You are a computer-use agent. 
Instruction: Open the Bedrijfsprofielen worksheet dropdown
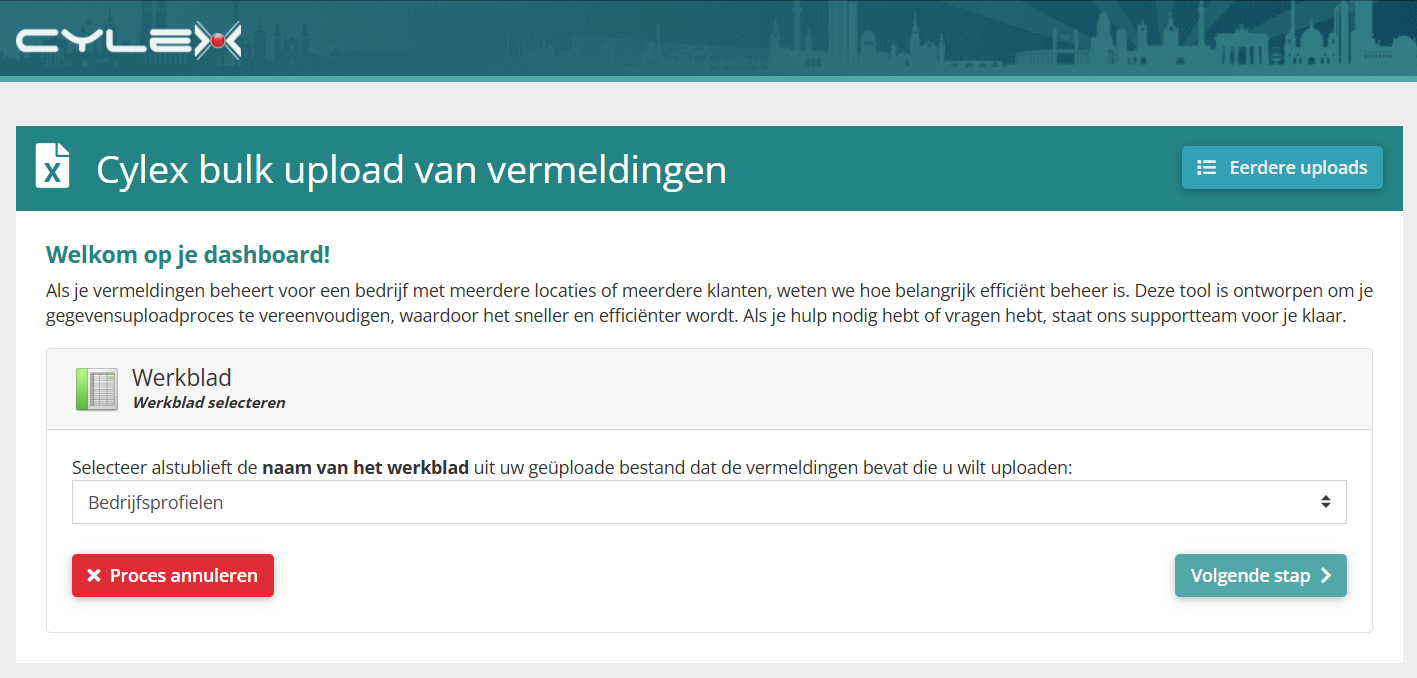(x=709, y=502)
